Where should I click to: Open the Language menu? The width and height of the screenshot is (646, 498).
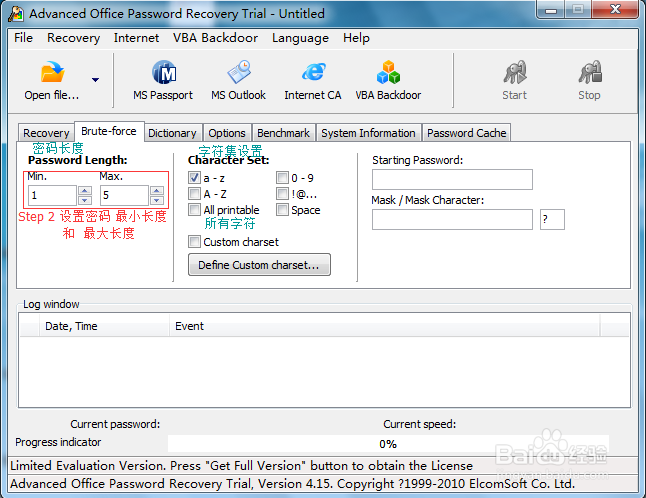pos(300,38)
